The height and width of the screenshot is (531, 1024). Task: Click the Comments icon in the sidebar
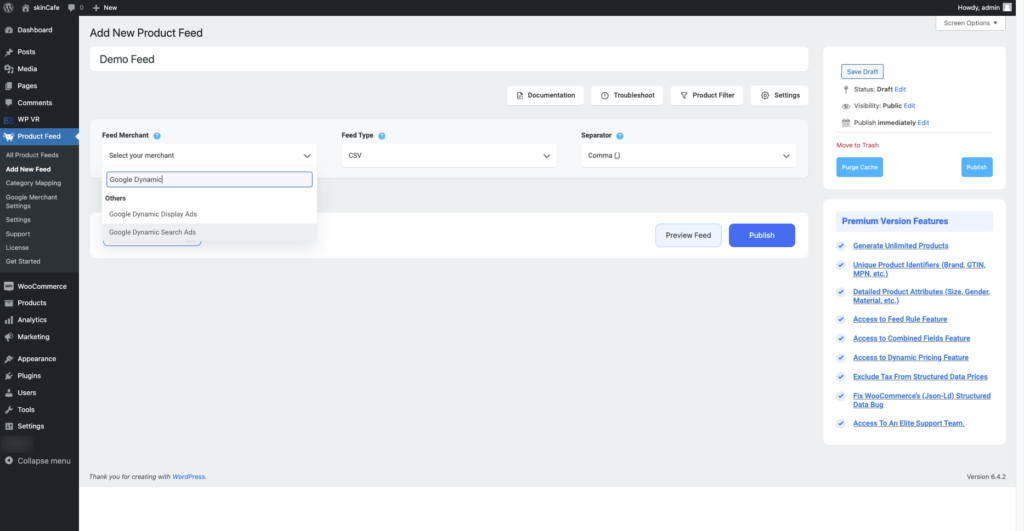[x=8, y=103]
